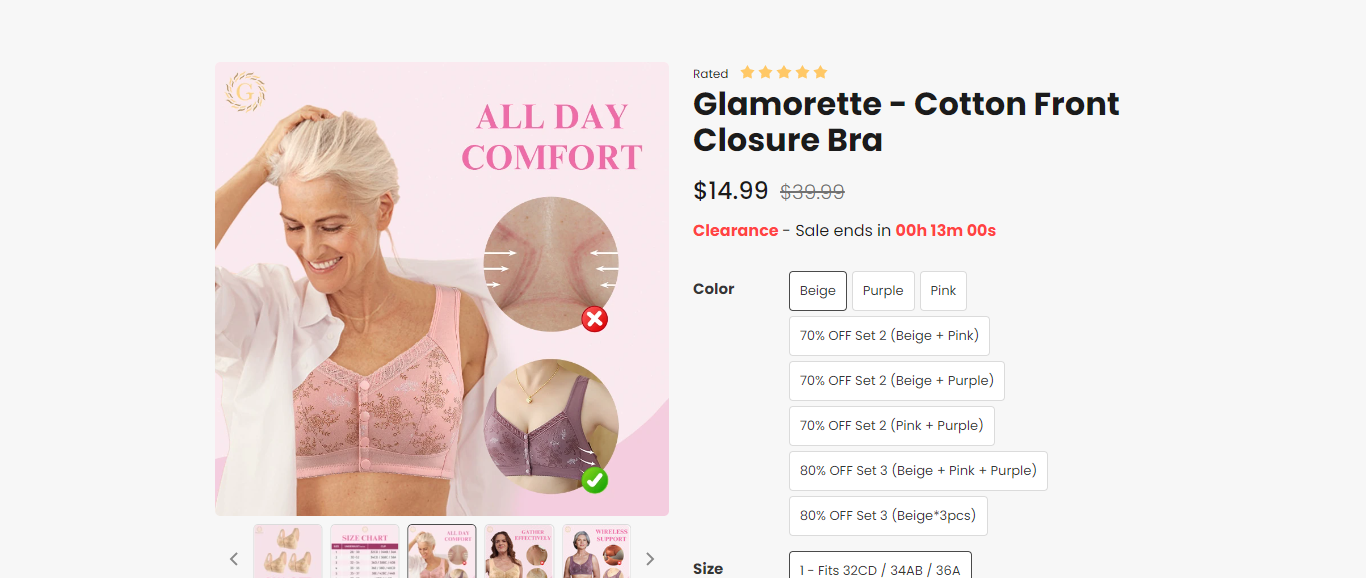Select the 70% OFF Set 2 (Beige + Purple) bundle
Screen dimensions: 1366x578
pyautogui.click(x=896, y=380)
